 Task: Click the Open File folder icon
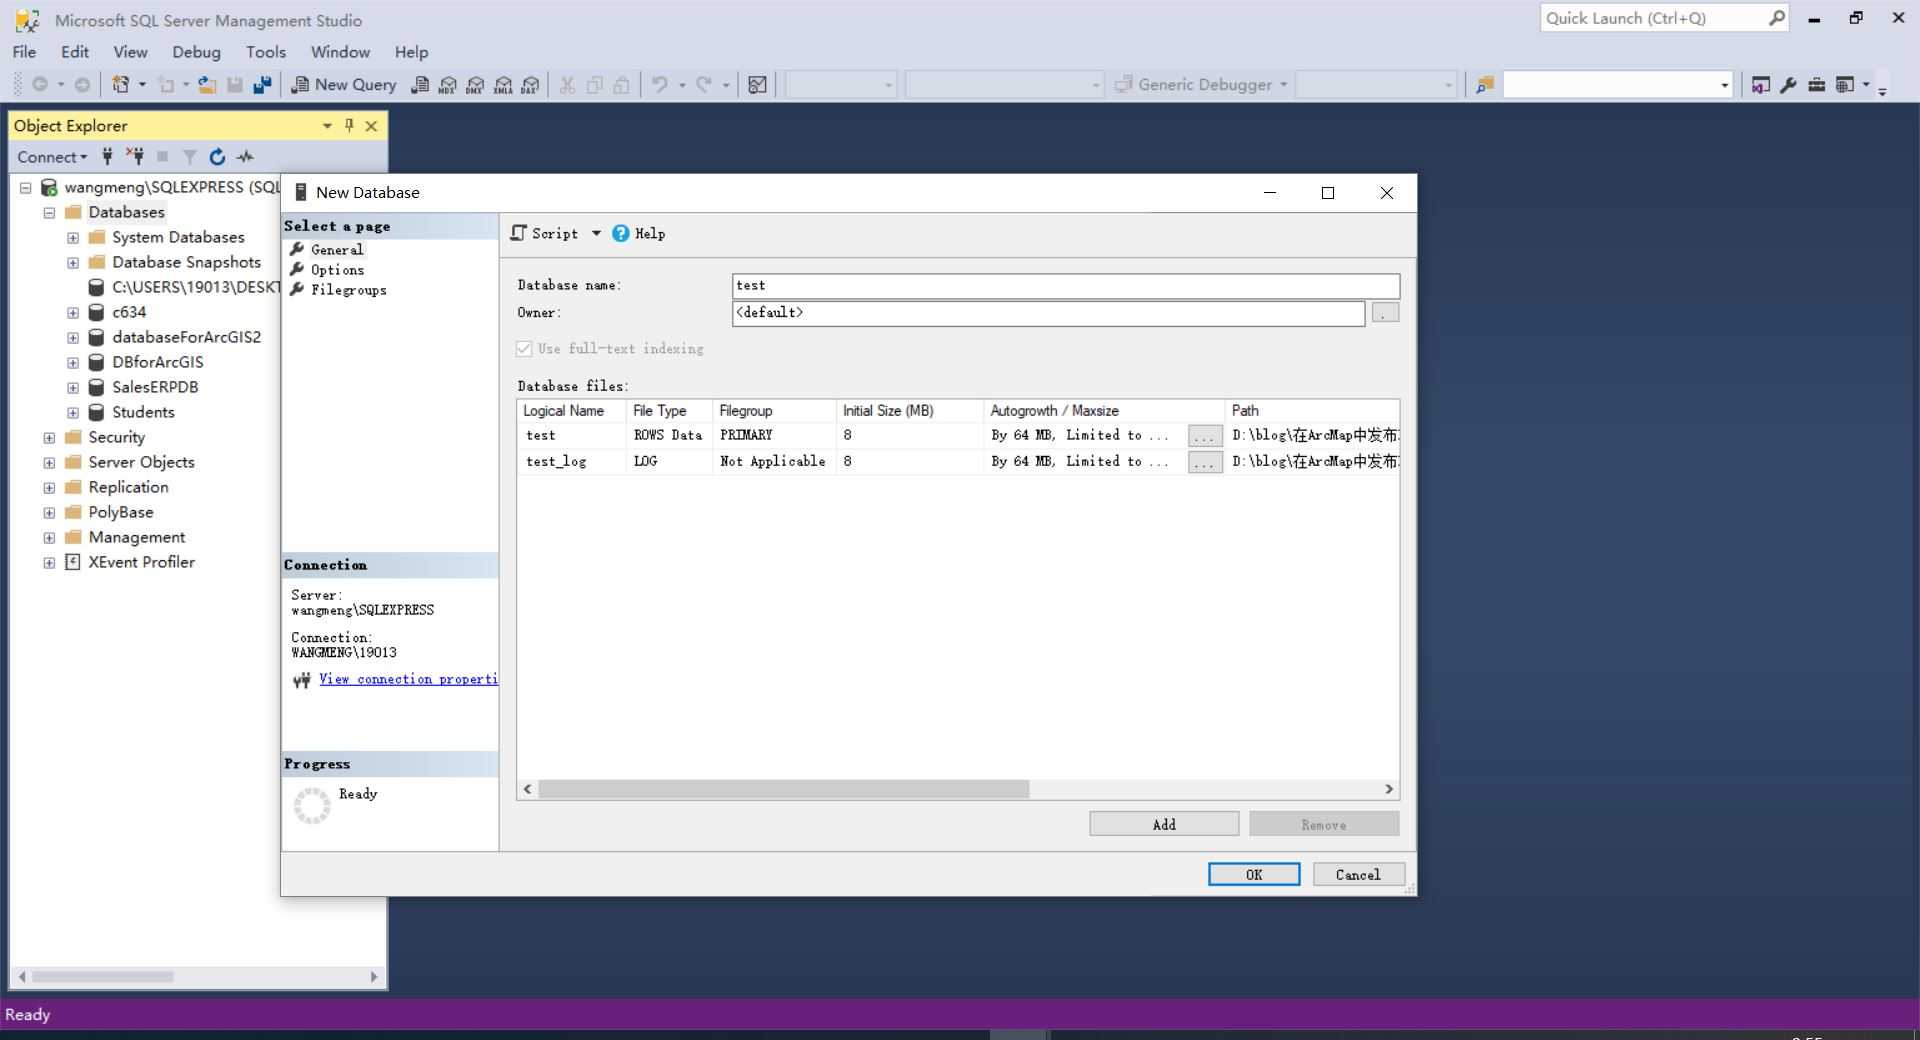pyautogui.click(x=207, y=85)
